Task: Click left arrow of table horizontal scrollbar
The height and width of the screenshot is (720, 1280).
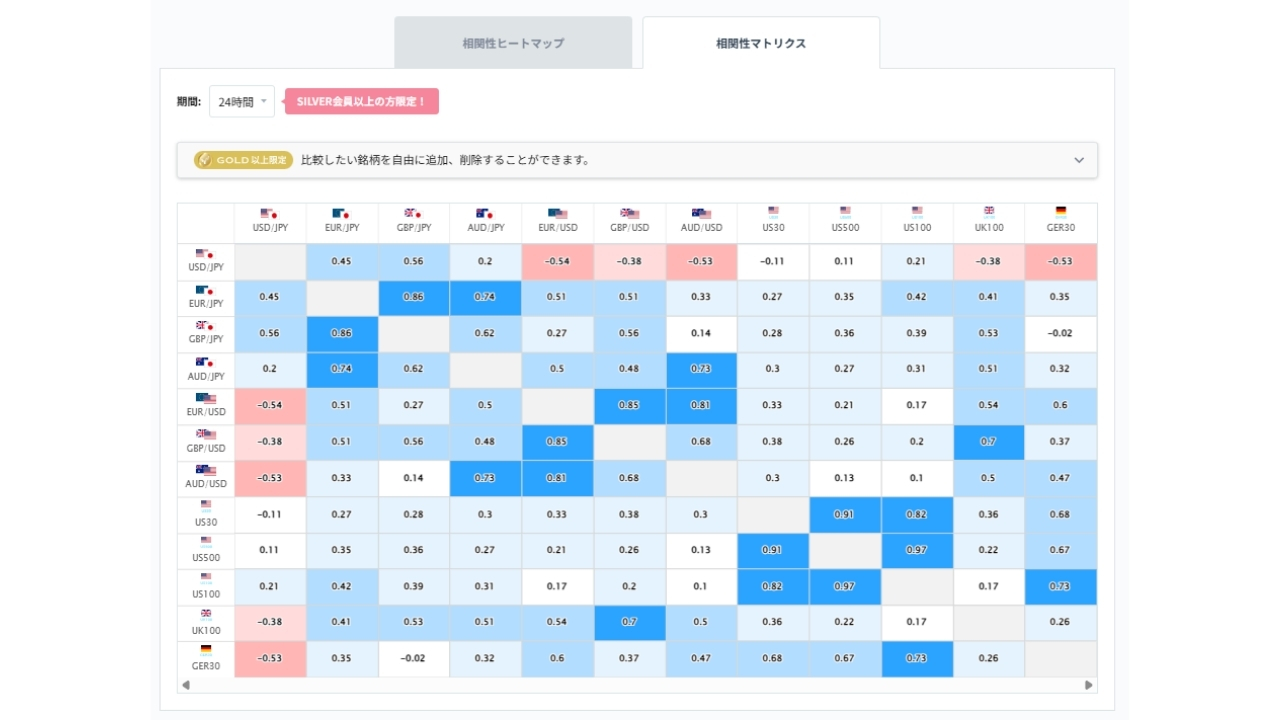Action: (185, 685)
